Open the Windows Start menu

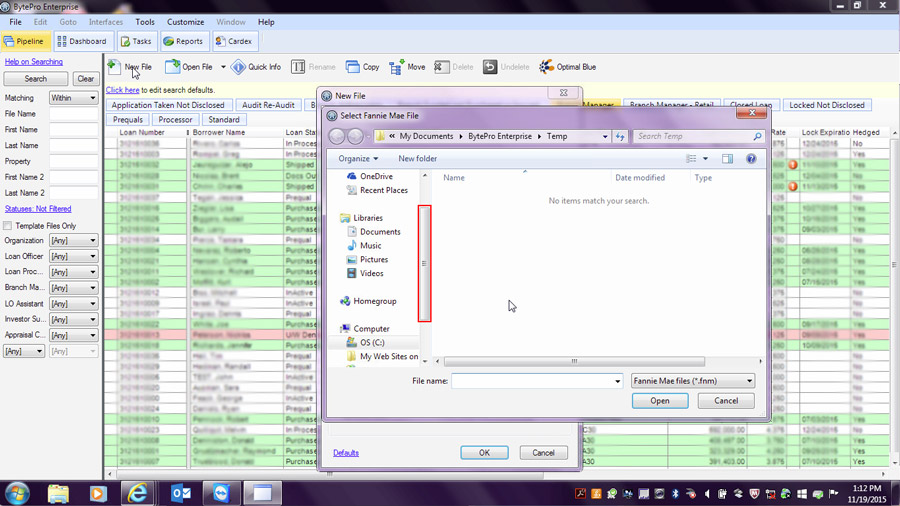click(17, 493)
